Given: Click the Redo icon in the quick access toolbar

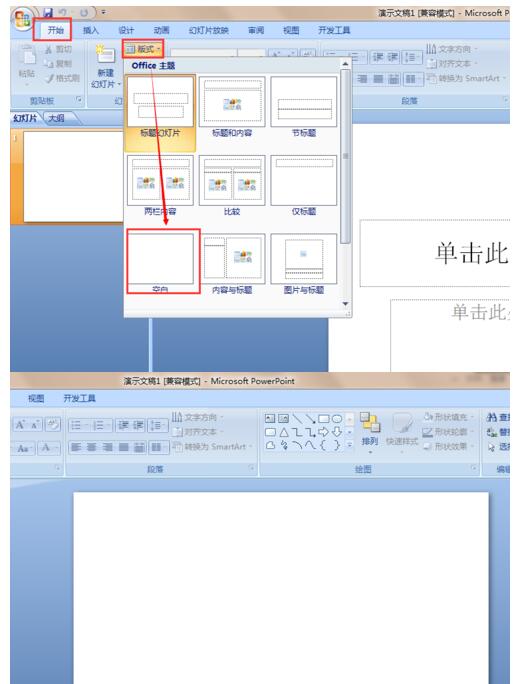Looking at the screenshot, I should (x=84, y=13).
